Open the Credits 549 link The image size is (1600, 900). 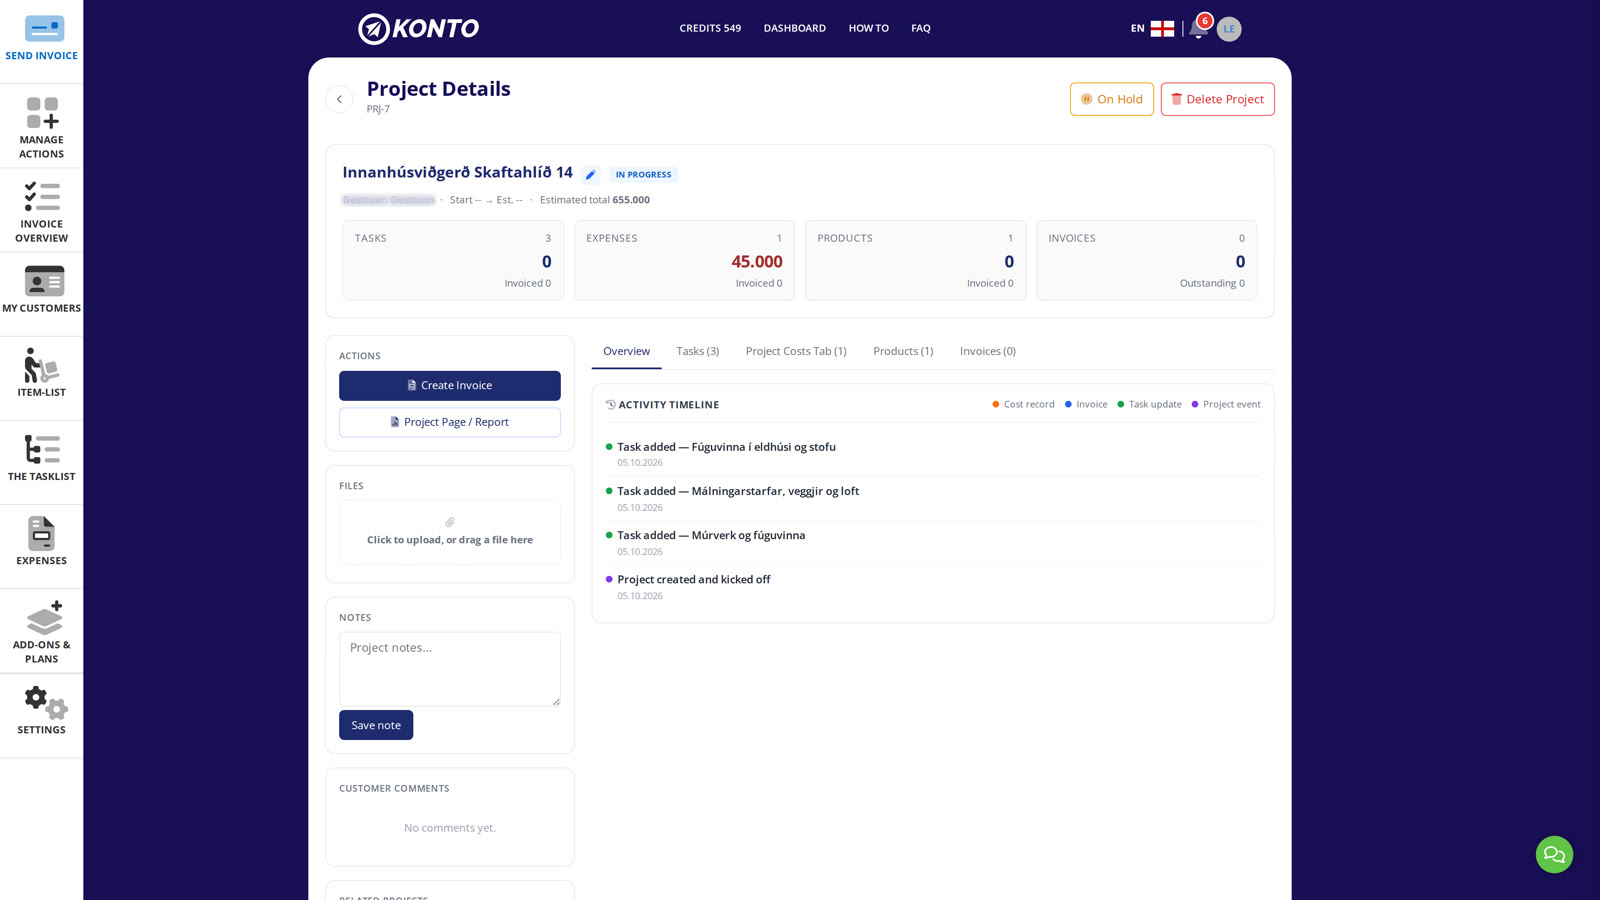point(710,29)
